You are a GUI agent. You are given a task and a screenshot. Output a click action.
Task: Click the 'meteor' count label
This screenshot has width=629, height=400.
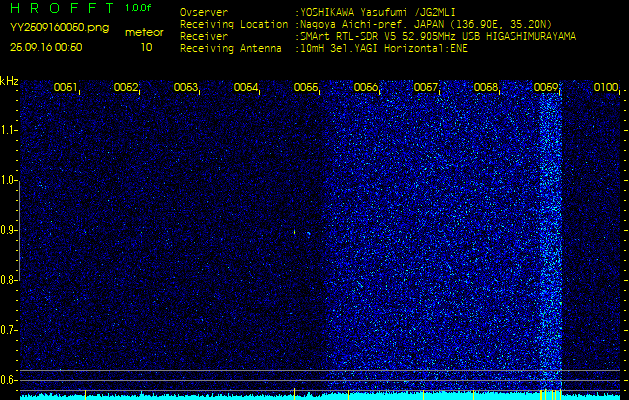pos(144,33)
